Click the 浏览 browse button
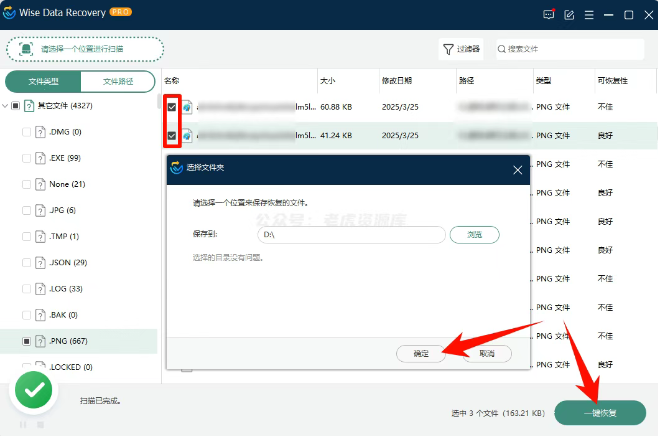This screenshot has height=436, width=658. pos(474,234)
